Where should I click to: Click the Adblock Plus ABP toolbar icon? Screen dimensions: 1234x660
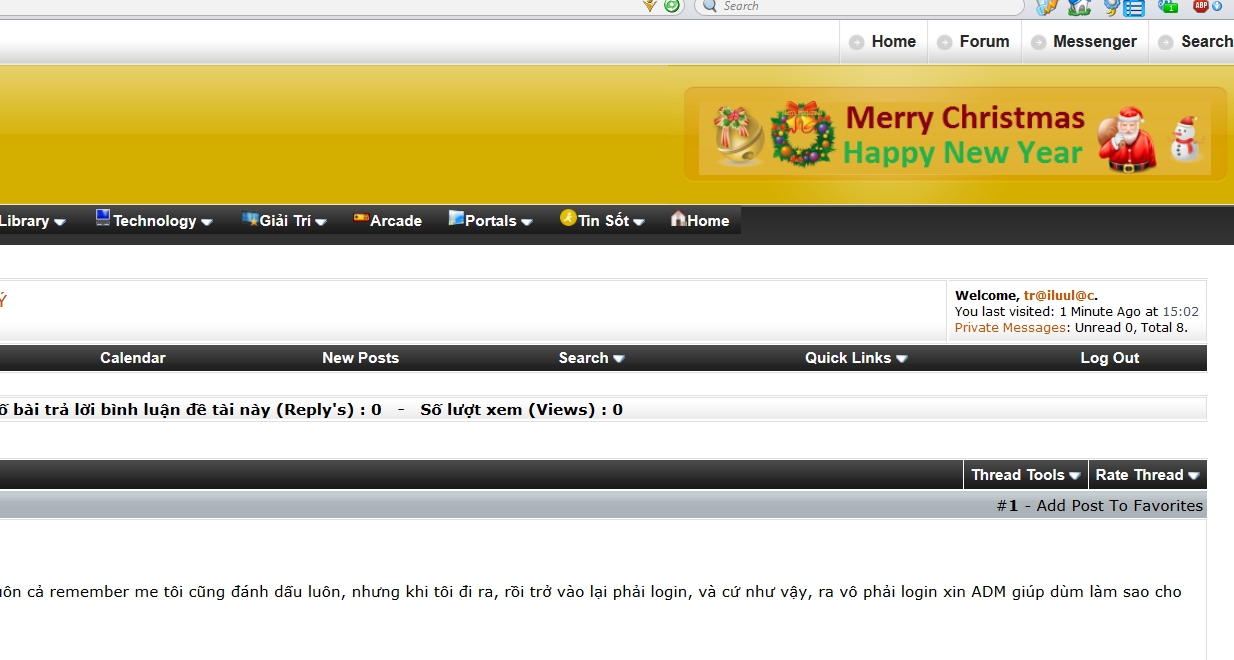(1202, 6)
